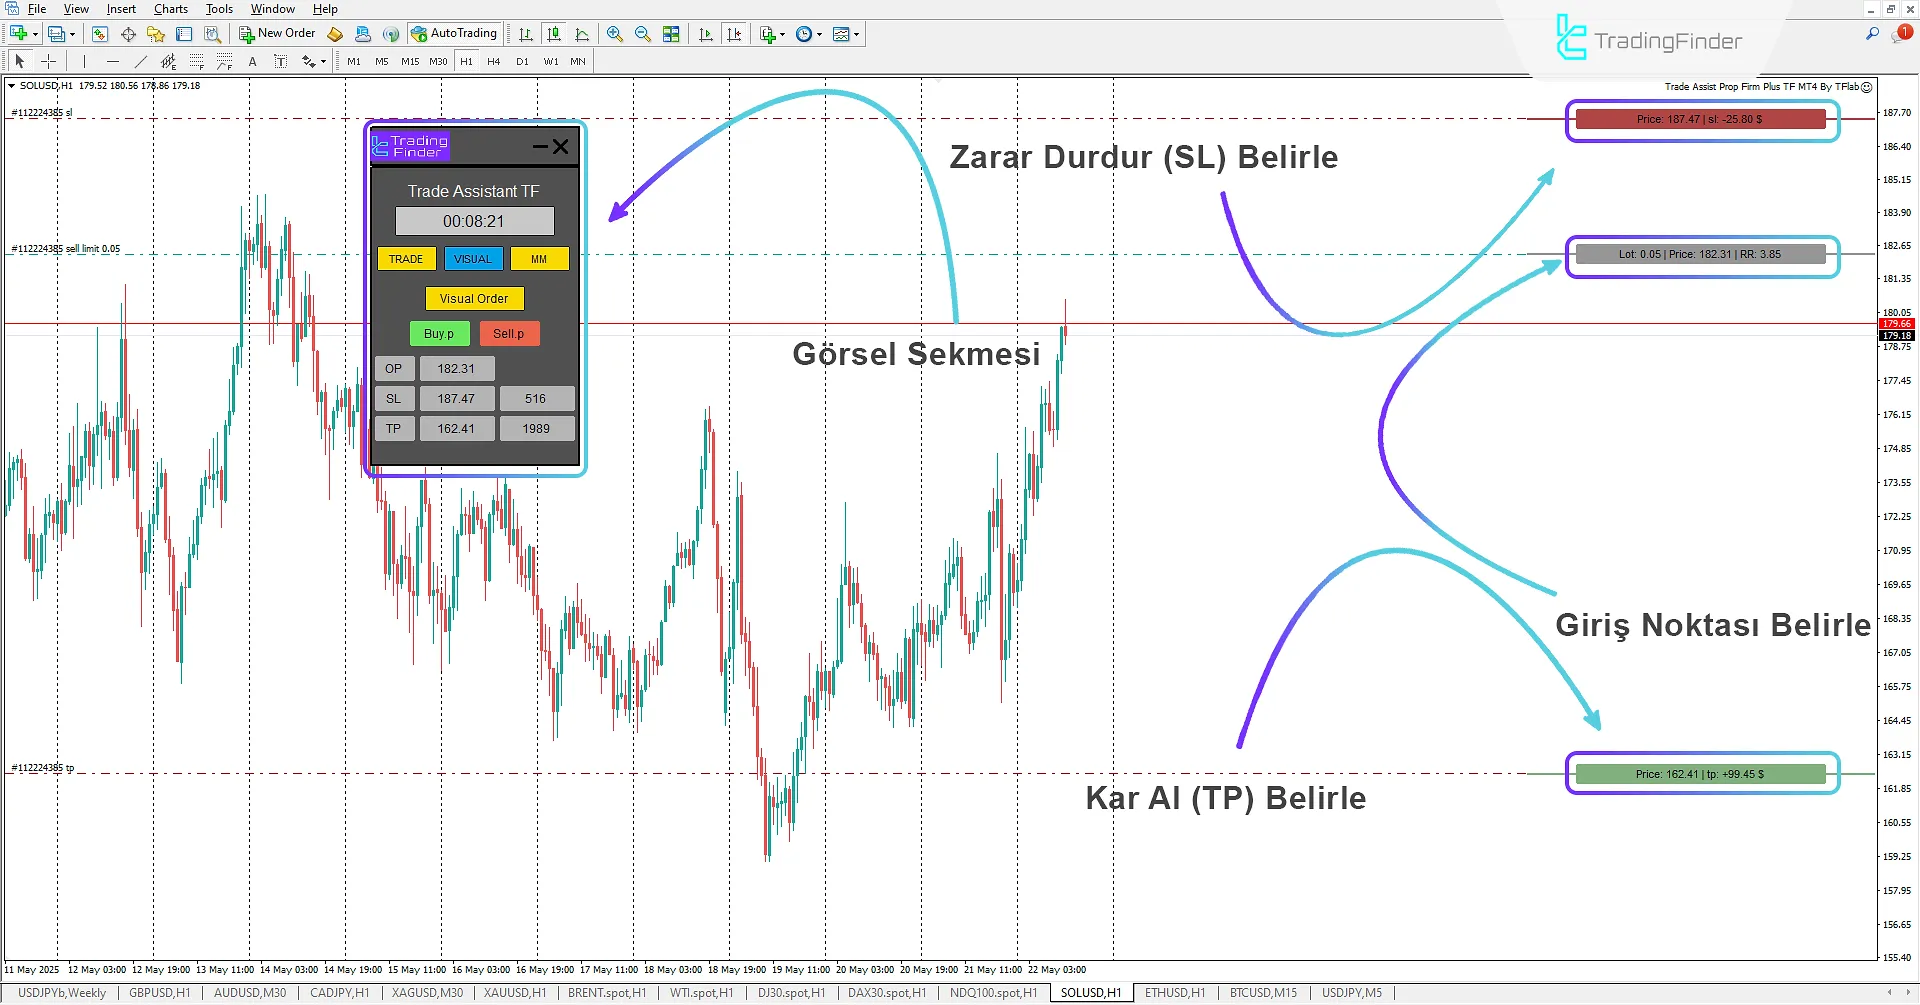
Task: Open search magnifier icon at top right
Action: point(1872,34)
